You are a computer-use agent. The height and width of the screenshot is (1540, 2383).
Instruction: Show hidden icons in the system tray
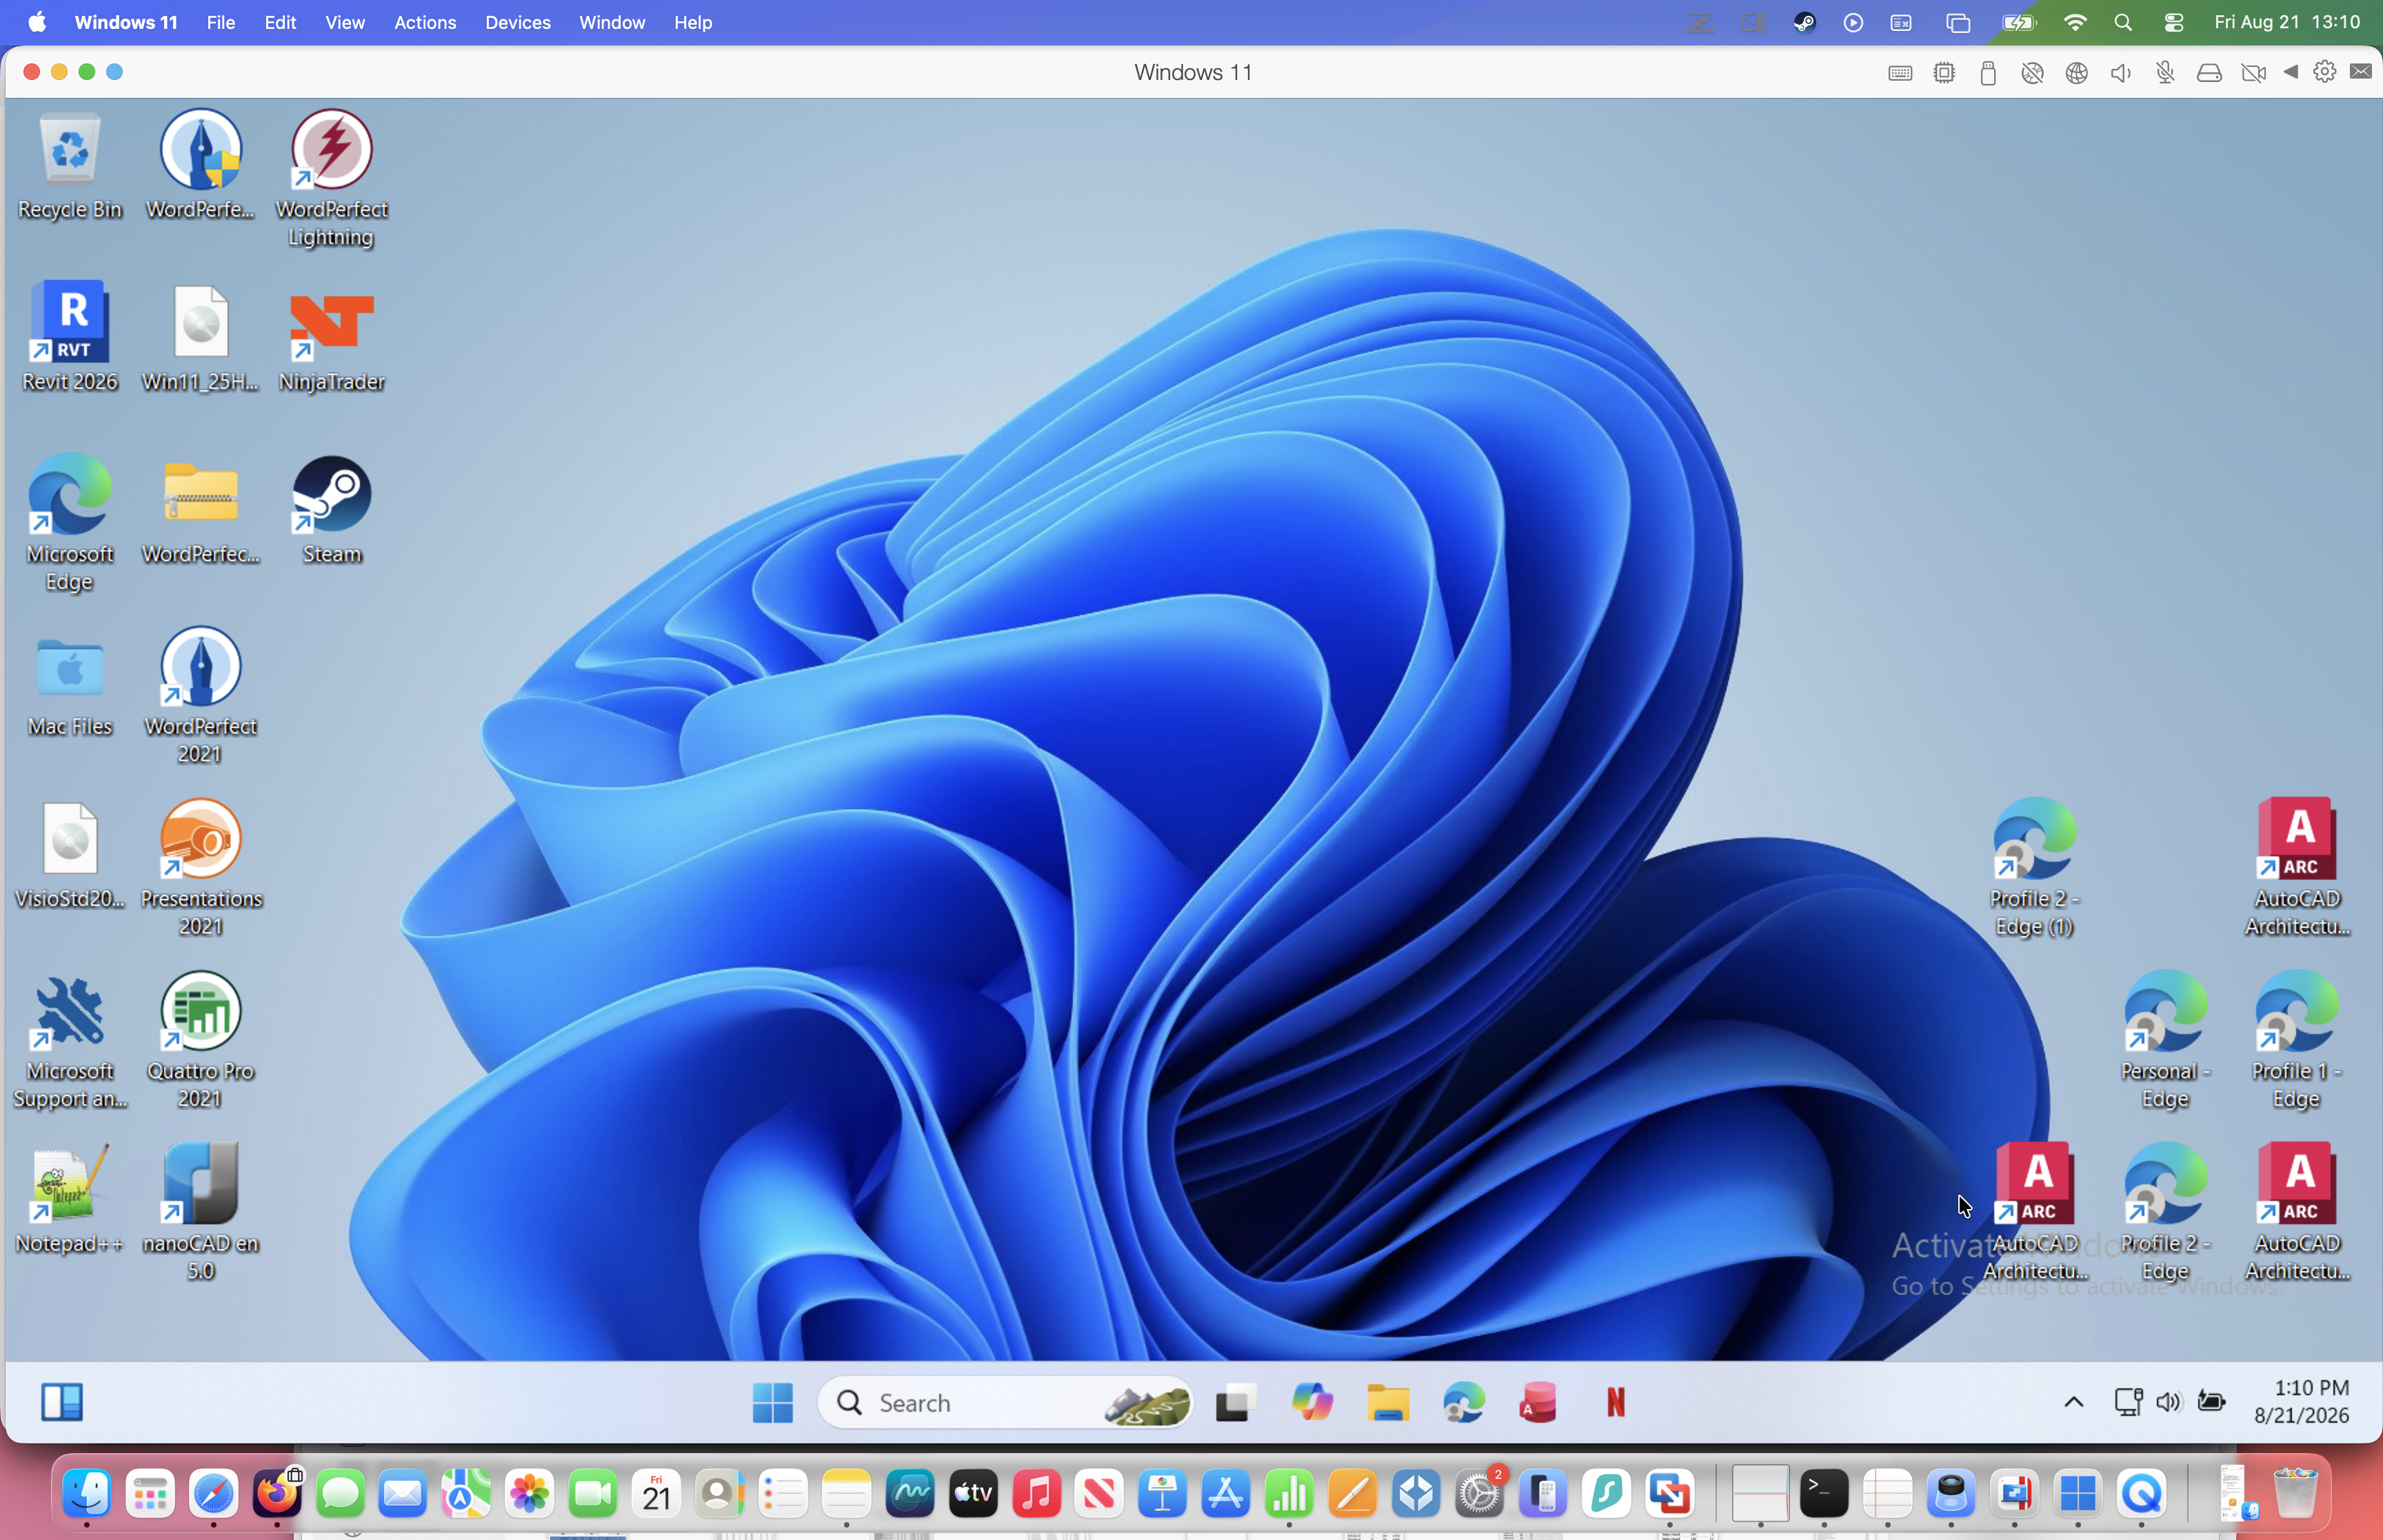click(x=2074, y=1402)
